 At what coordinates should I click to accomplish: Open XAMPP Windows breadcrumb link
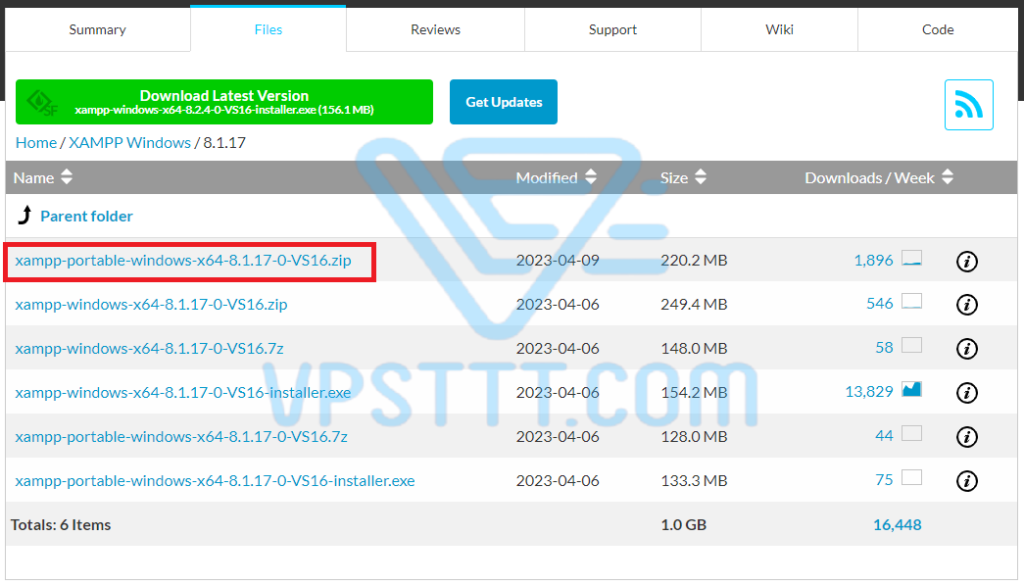coord(130,142)
